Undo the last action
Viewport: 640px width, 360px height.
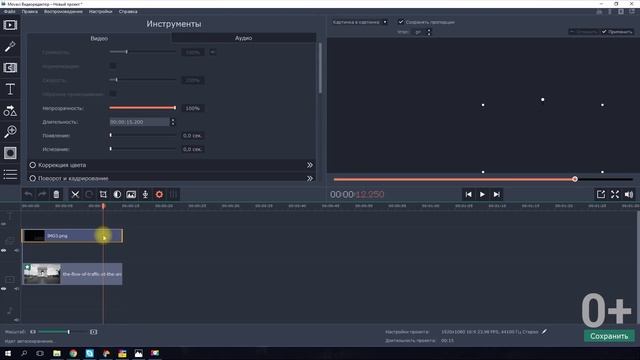tap(28, 195)
